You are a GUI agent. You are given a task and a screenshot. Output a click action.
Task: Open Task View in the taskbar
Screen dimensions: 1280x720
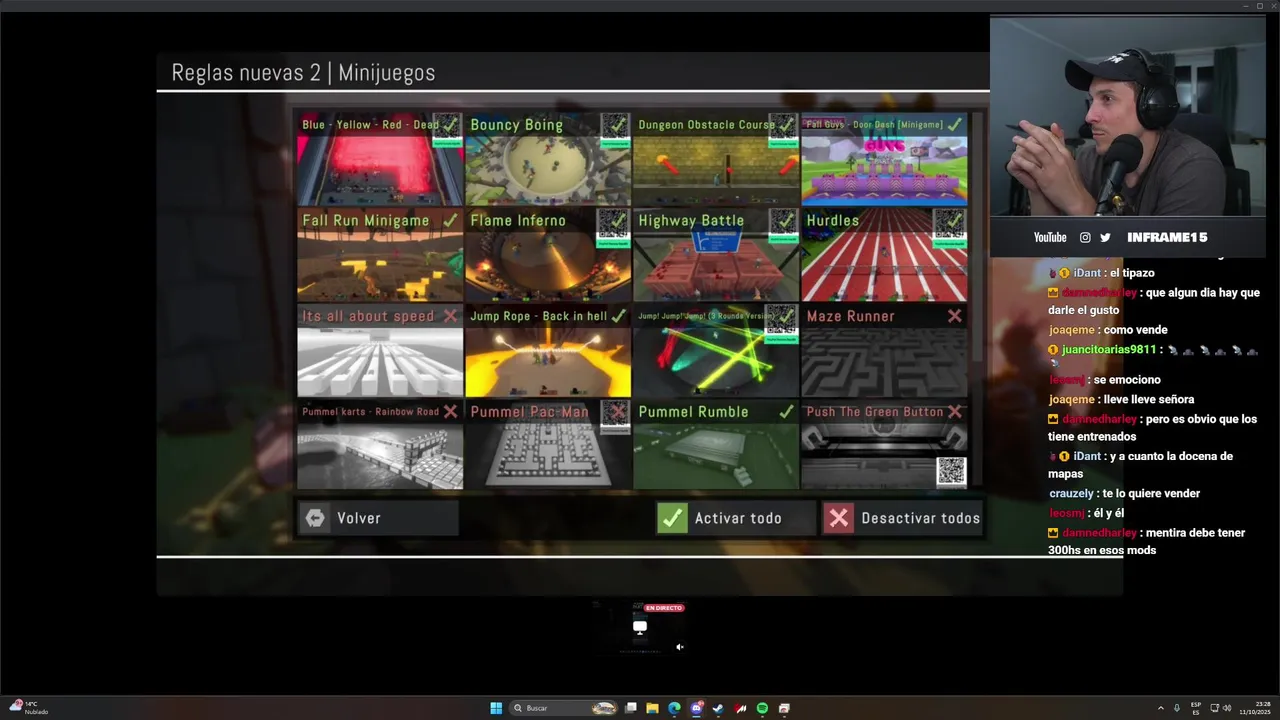click(631, 708)
